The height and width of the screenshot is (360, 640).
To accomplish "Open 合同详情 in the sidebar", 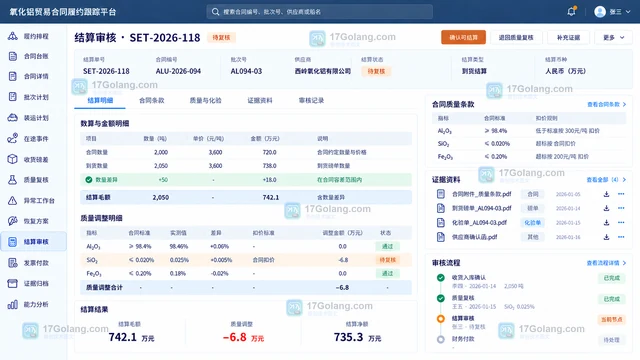I will (x=33, y=76).
